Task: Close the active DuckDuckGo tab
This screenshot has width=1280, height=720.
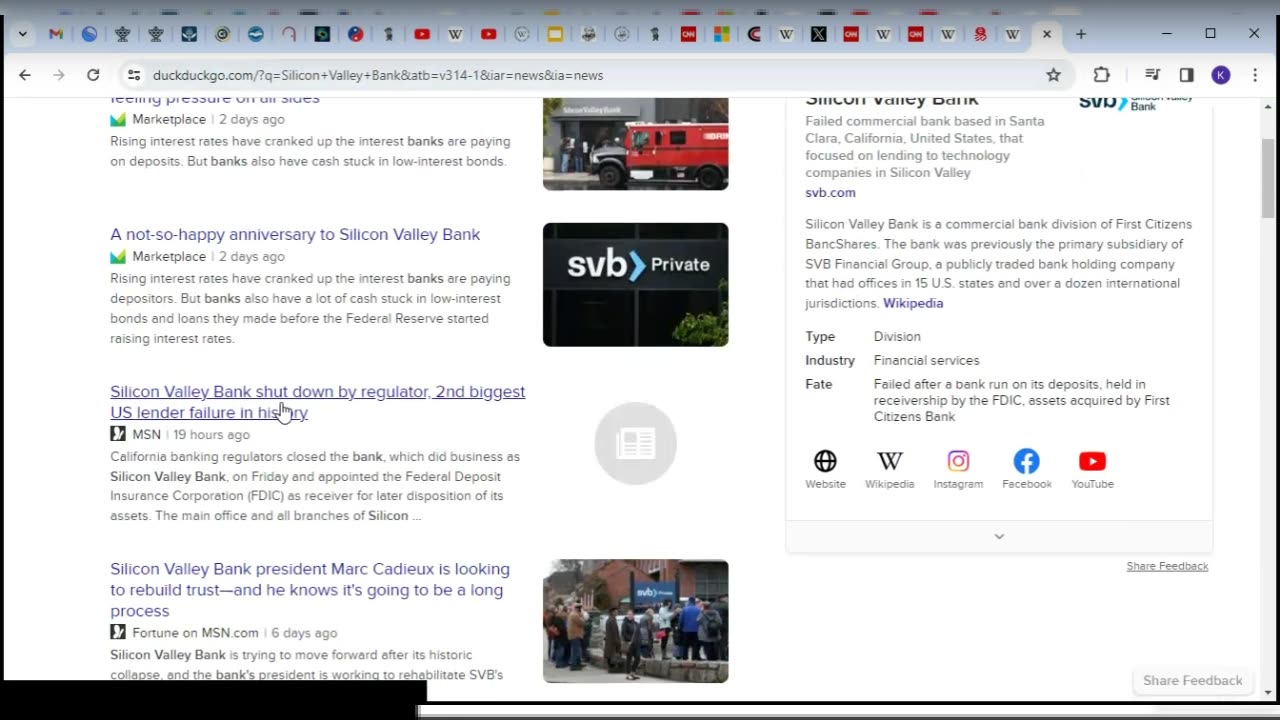Action: (1047, 34)
